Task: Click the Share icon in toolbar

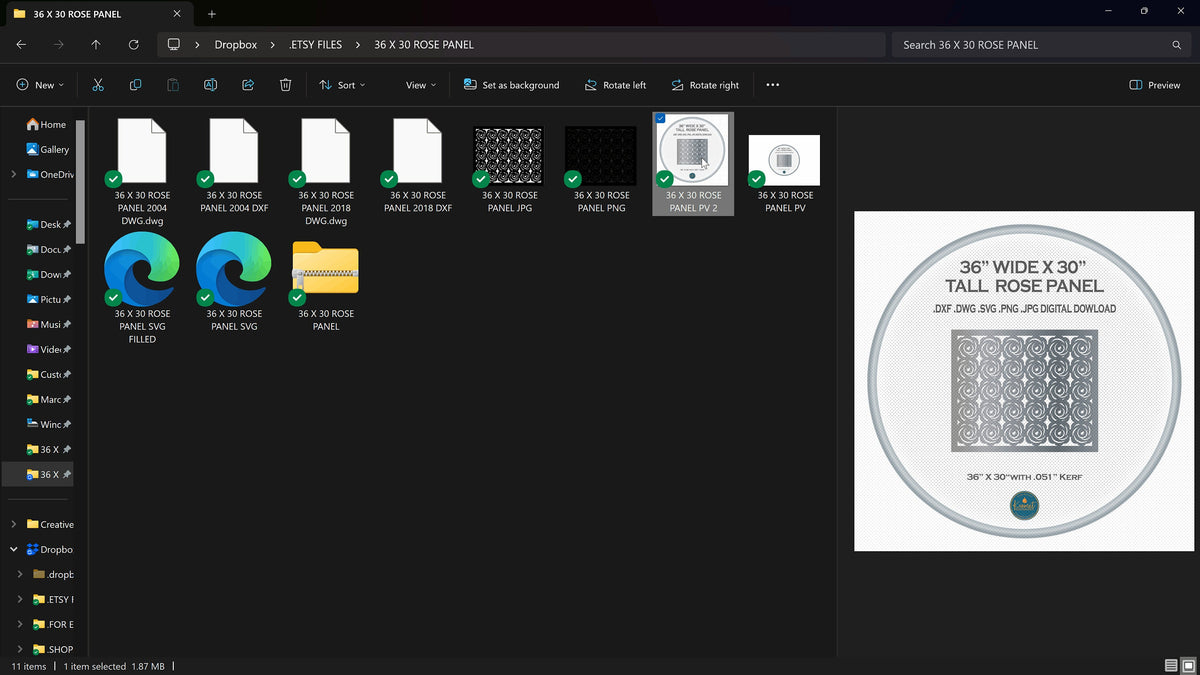Action: point(248,85)
